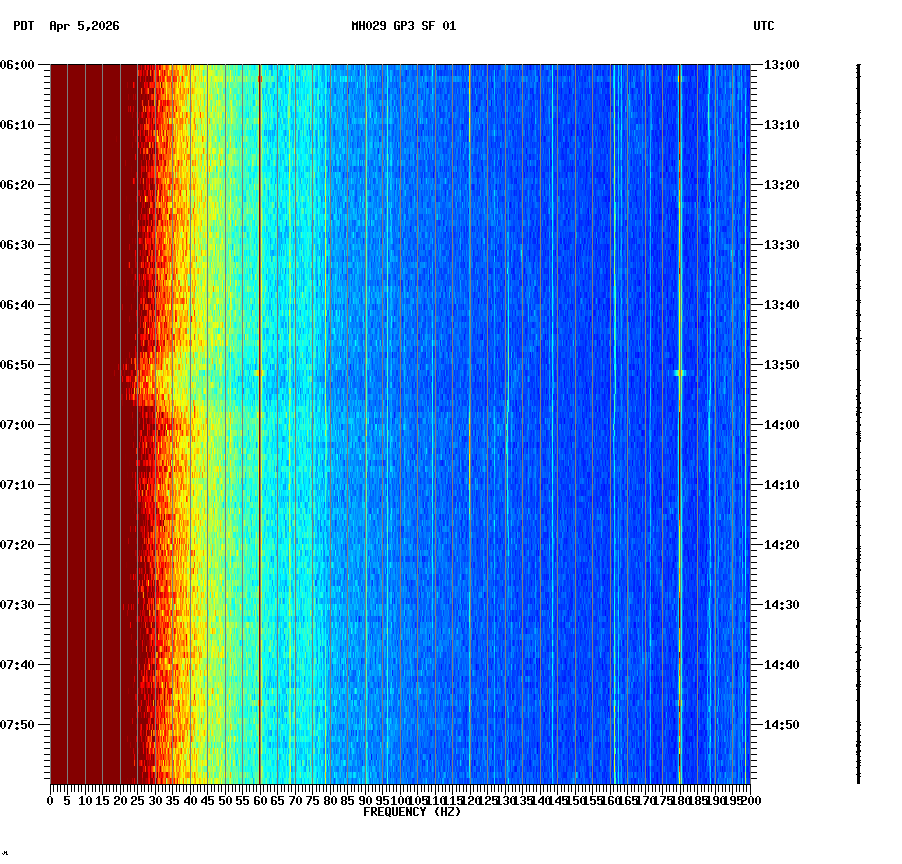The width and height of the screenshot is (902, 864).
Task: Select the 0 Hz frequency tick label
Action: coord(48,800)
